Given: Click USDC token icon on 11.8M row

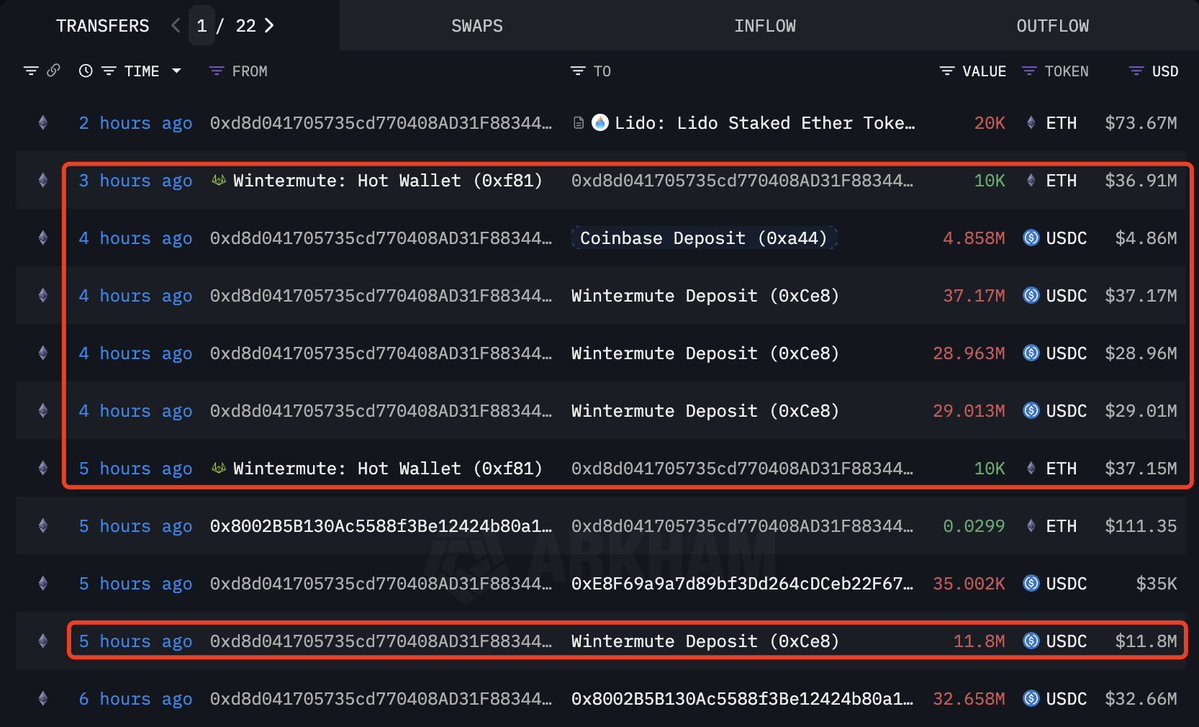Looking at the screenshot, I should (1031, 641).
